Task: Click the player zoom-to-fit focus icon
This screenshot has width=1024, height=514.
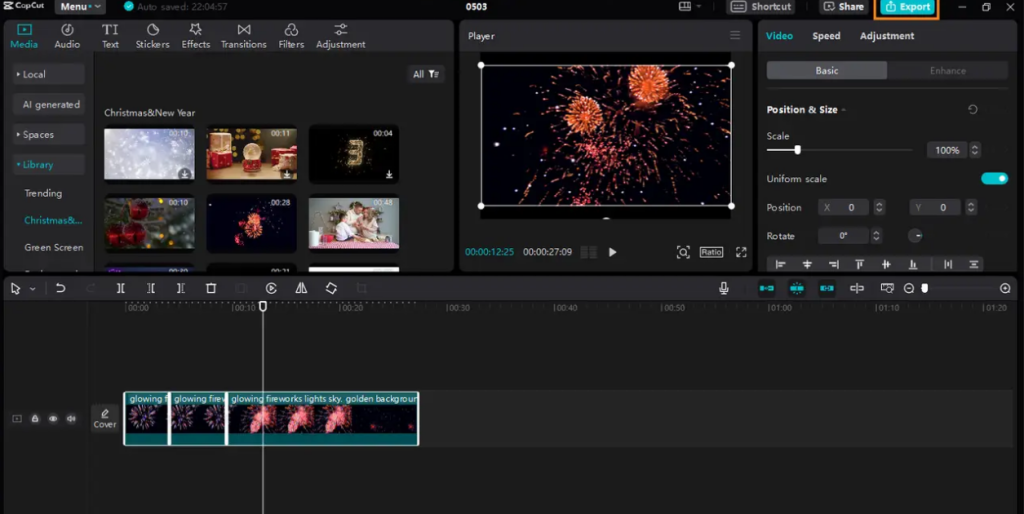Action: [x=683, y=252]
